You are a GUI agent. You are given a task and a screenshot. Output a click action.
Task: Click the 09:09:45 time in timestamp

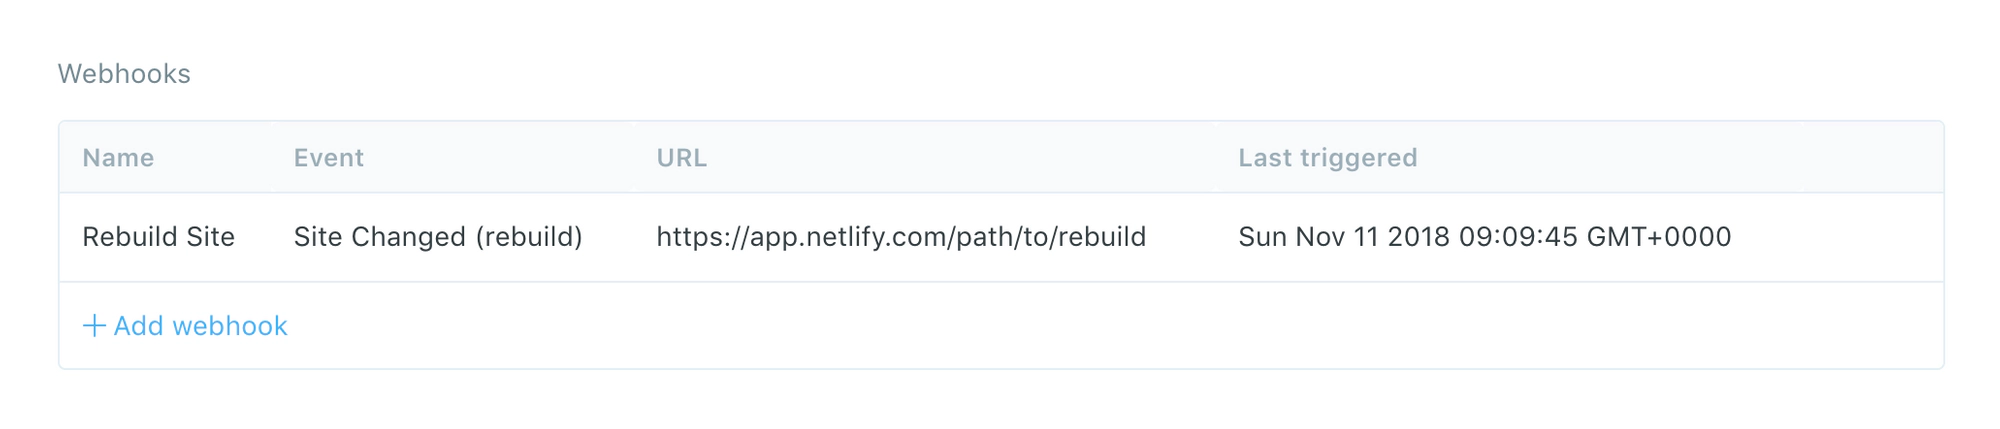(1517, 237)
